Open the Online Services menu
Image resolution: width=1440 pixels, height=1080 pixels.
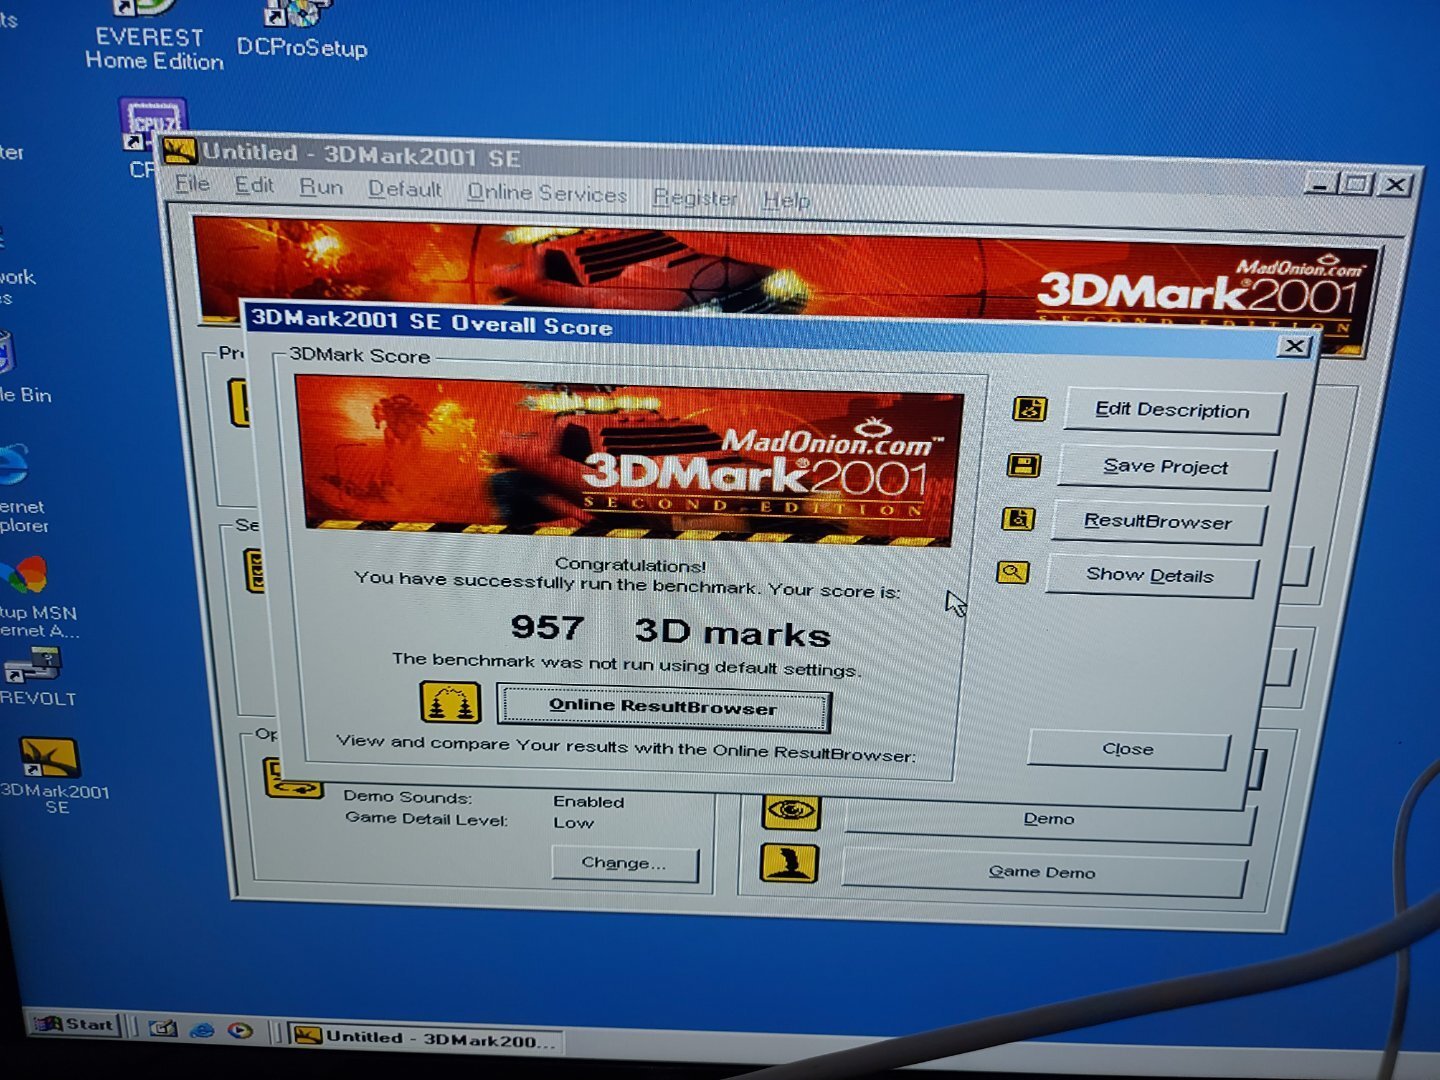547,193
